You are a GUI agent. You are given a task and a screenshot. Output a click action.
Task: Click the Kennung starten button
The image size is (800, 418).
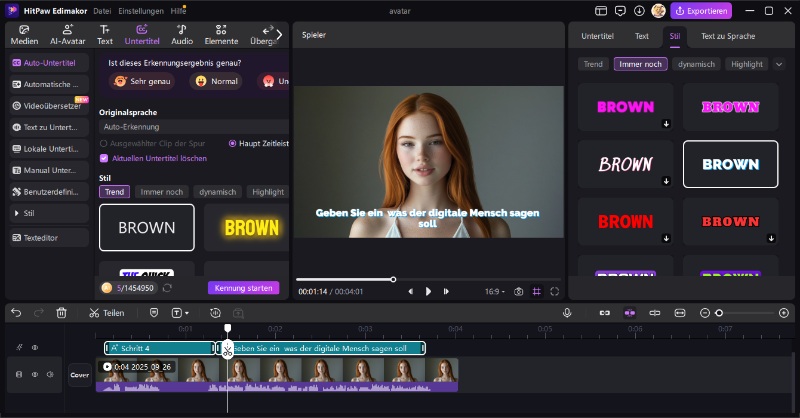point(243,288)
